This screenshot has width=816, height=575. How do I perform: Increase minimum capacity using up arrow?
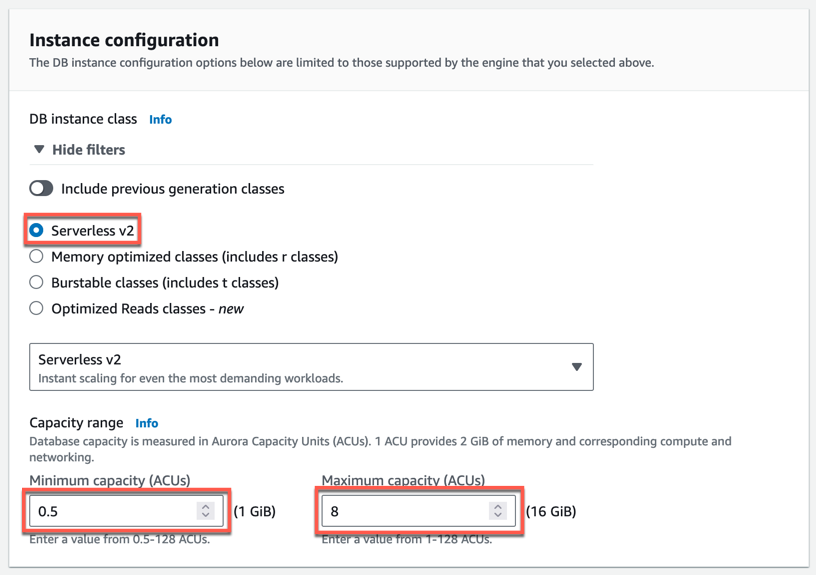pos(206,506)
